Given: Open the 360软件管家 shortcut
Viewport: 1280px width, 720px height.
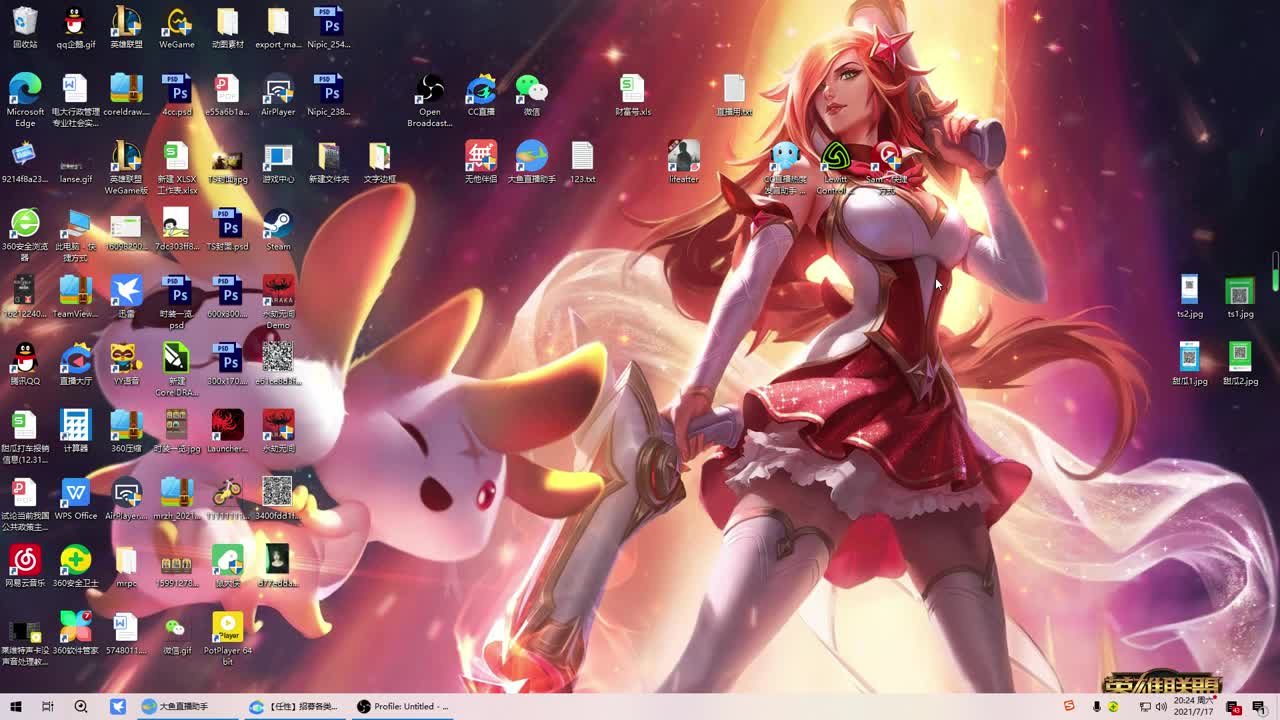Looking at the screenshot, I should tap(75, 627).
